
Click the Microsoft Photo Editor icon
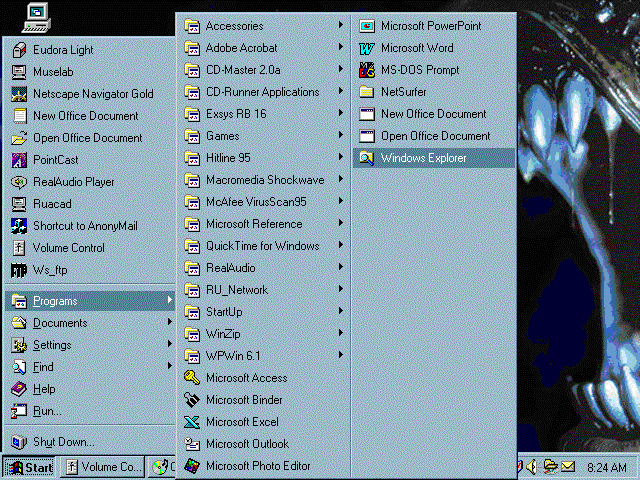192,466
